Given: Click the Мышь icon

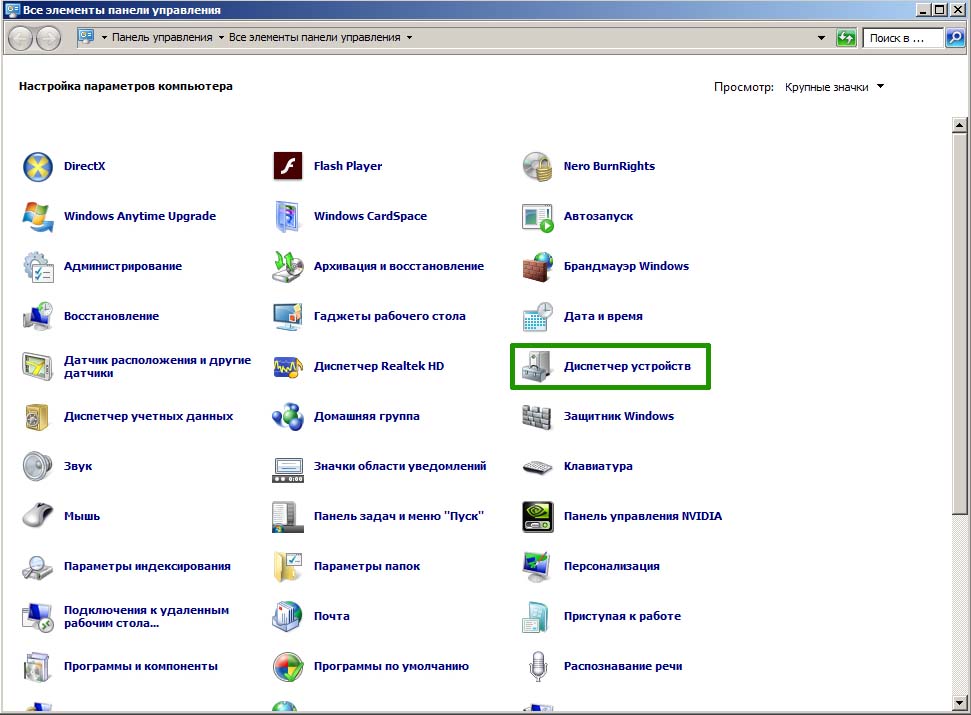Looking at the screenshot, I should coord(38,516).
